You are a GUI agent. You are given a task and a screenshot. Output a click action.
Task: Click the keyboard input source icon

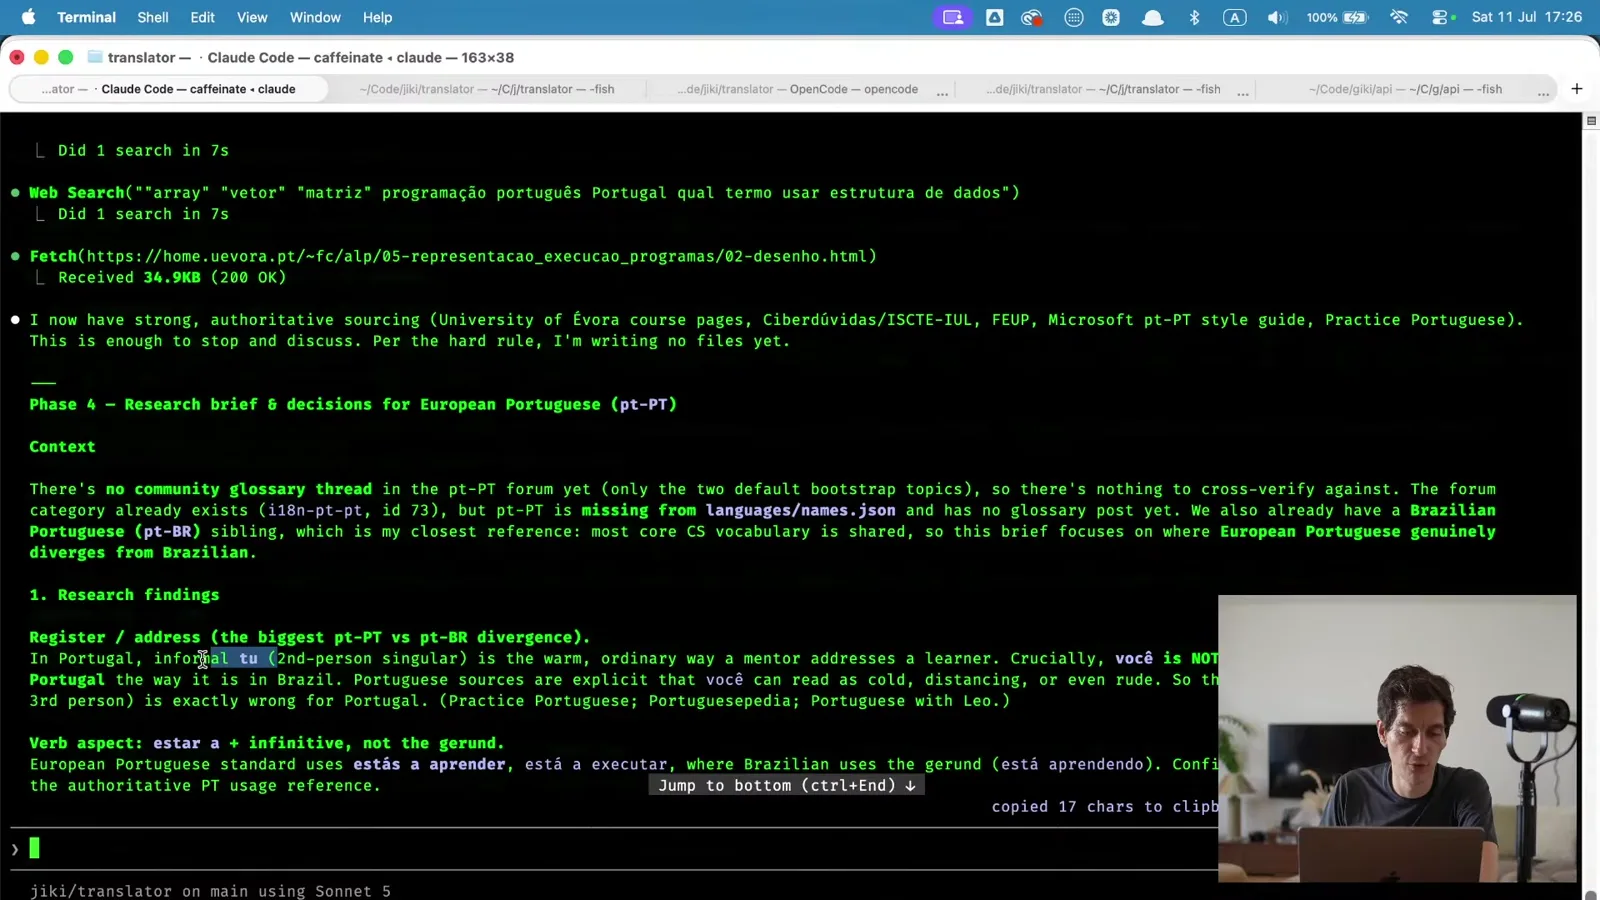(x=1235, y=17)
